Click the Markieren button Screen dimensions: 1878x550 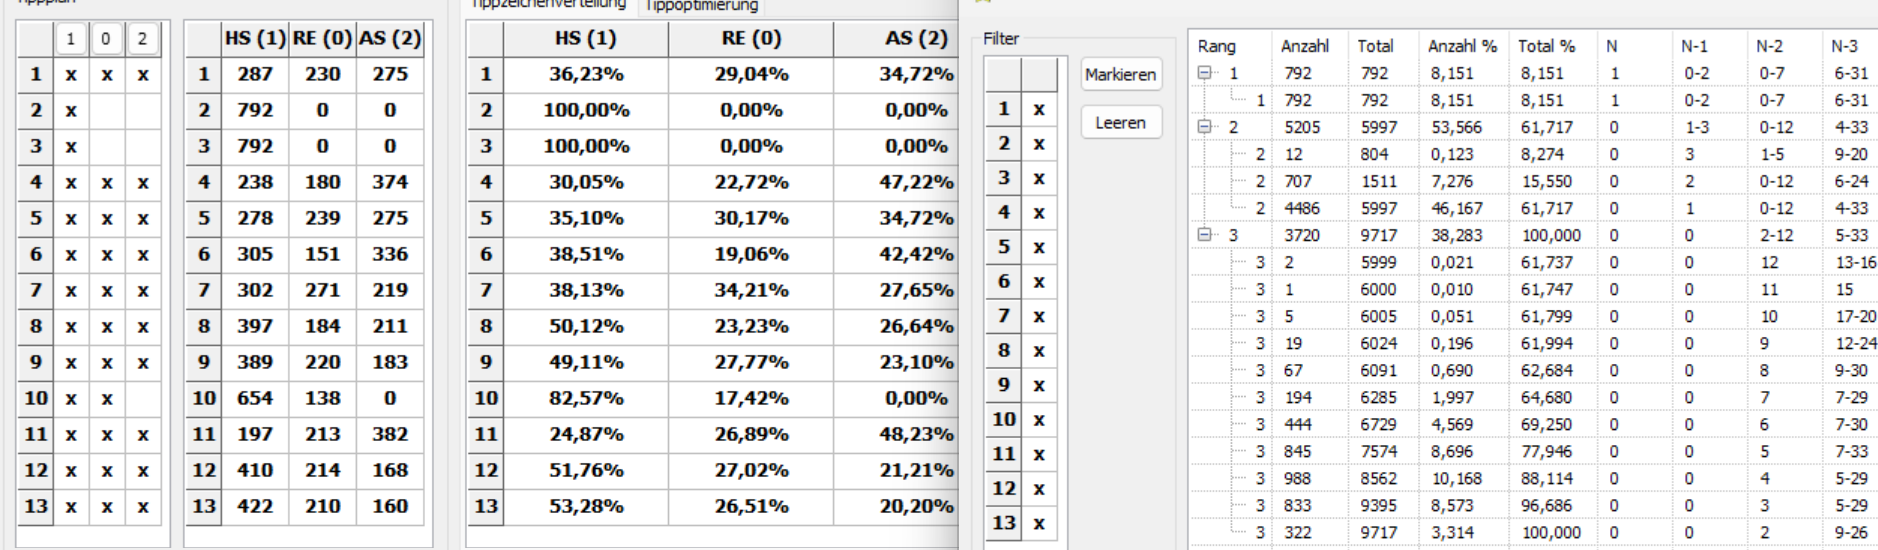1120,75
